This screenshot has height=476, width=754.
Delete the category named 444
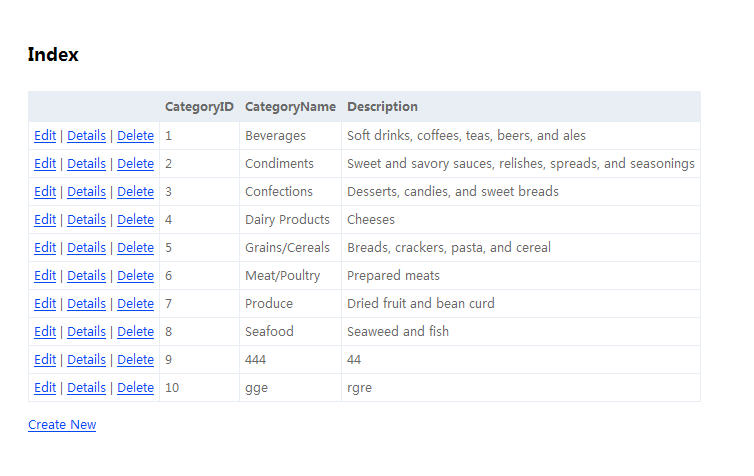(135, 360)
